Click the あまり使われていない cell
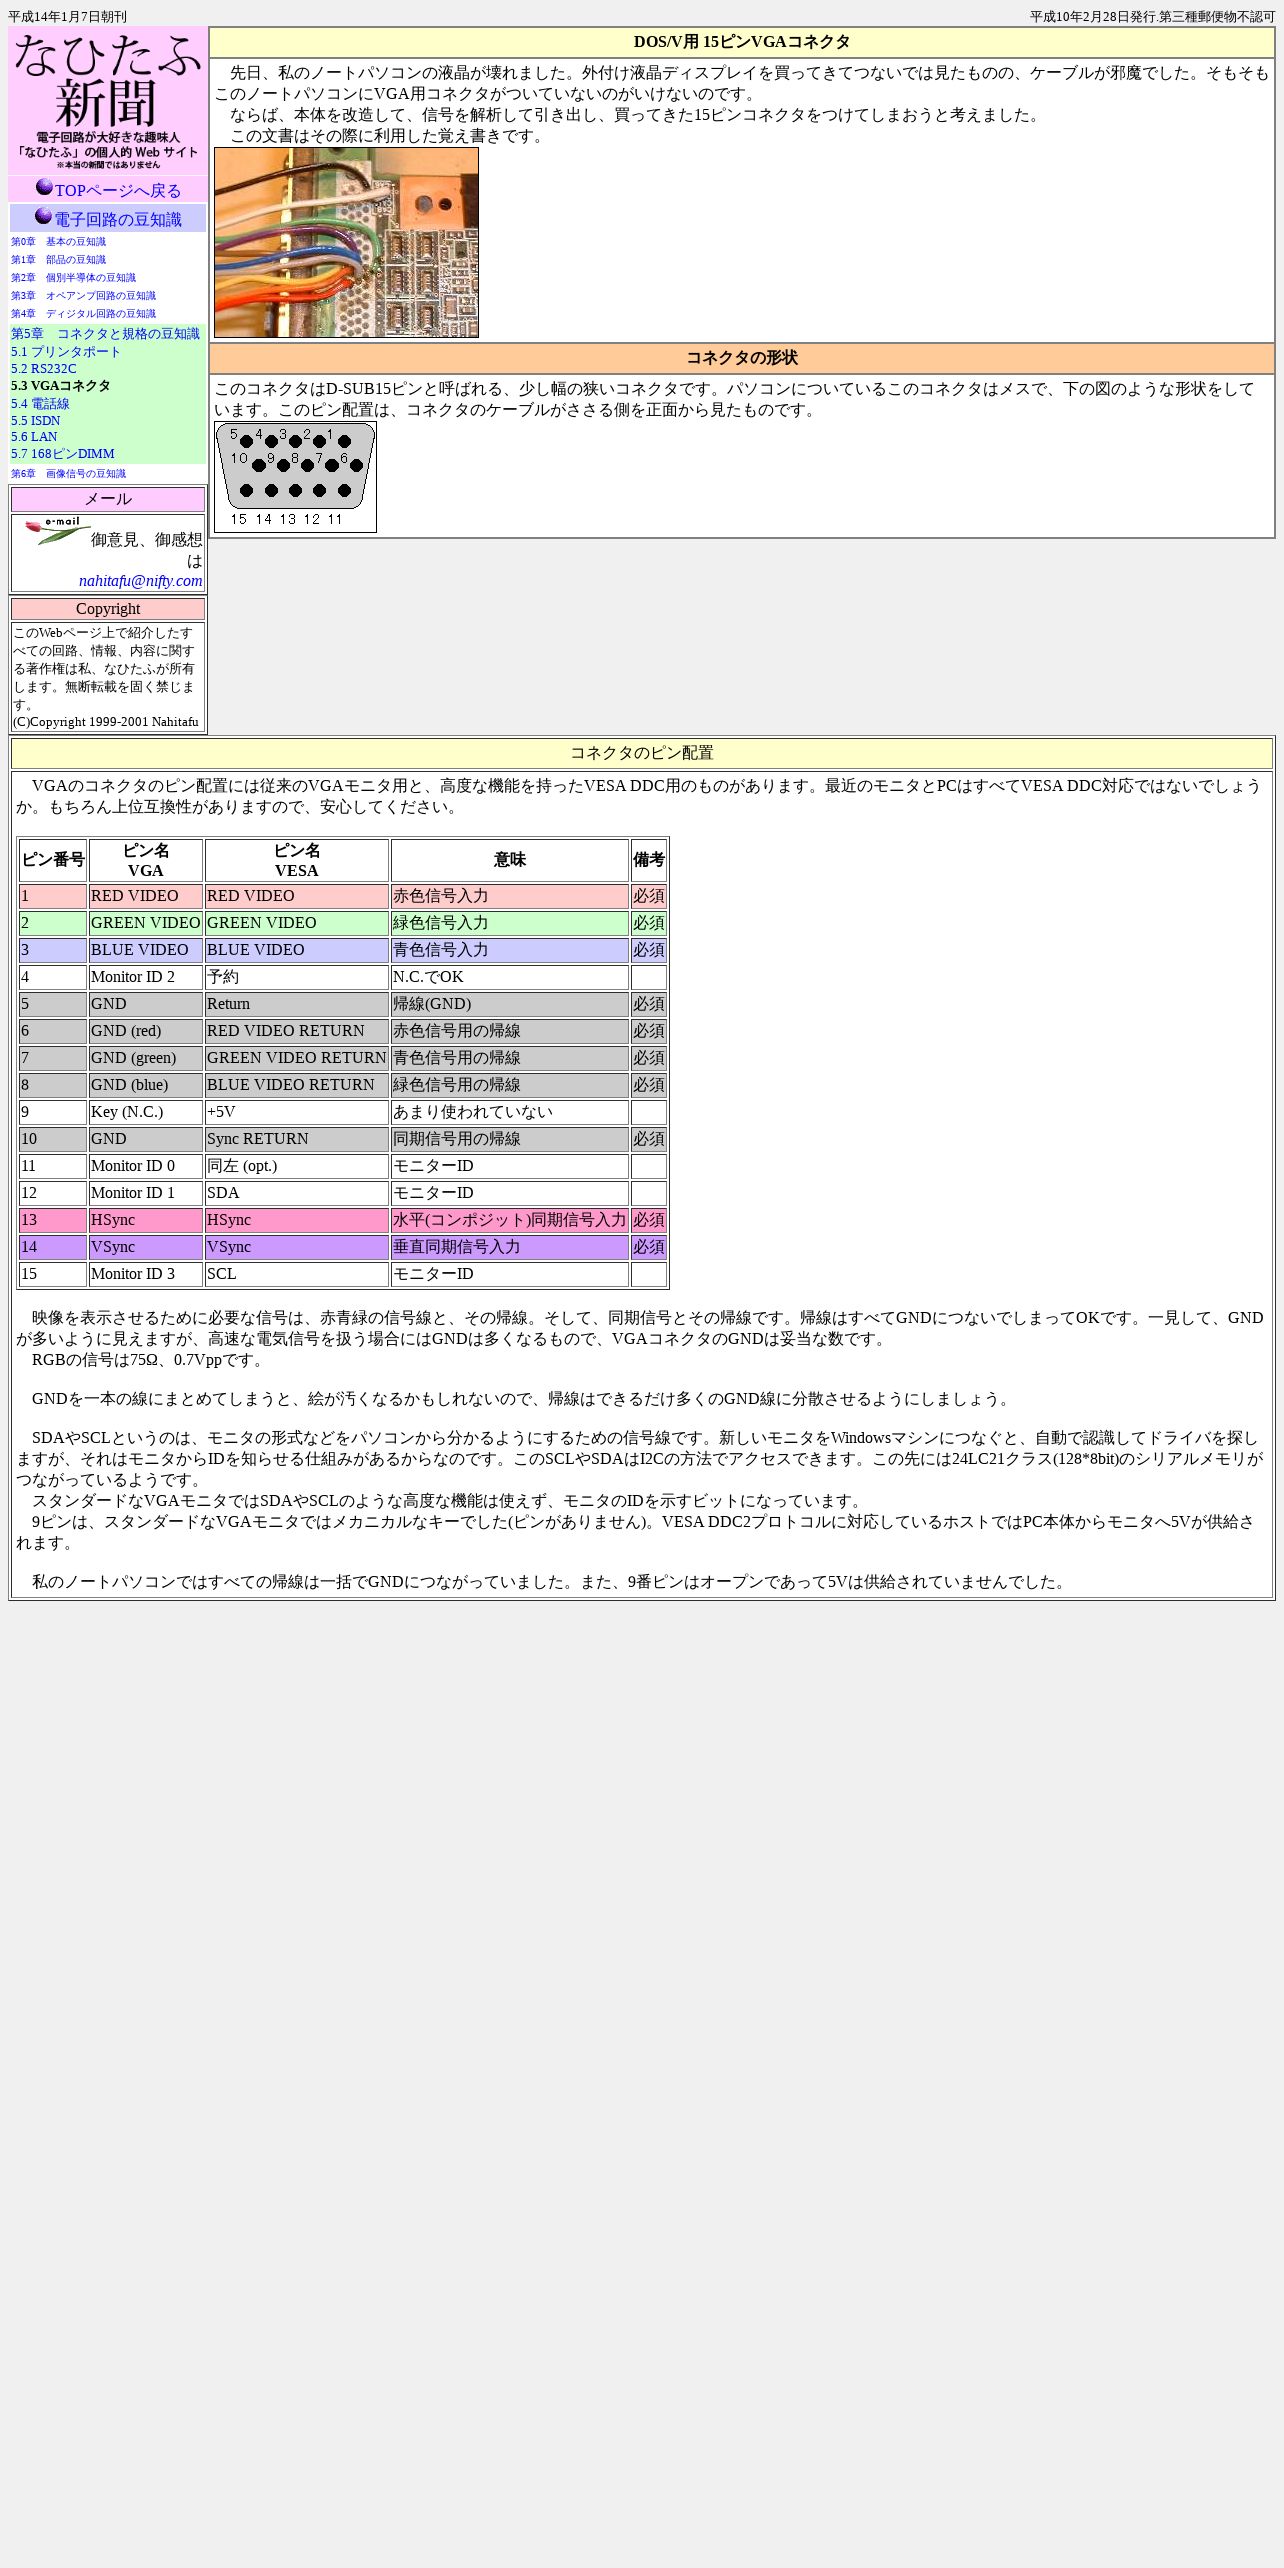Viewport: 1284px width, 2568px height. click(x=510, y=1112)
